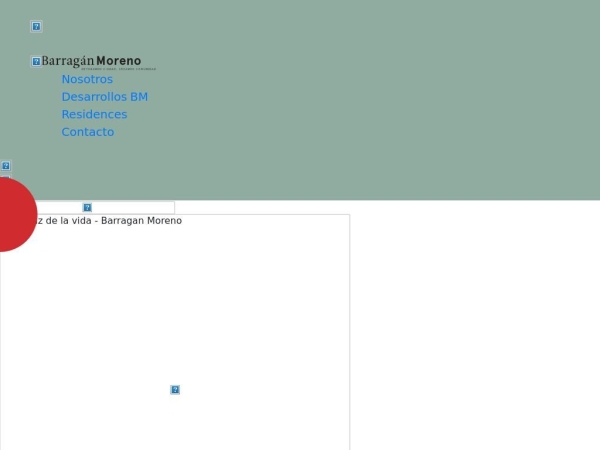
Task: Go to Desarrollos BM page
Action: [105, 97]
